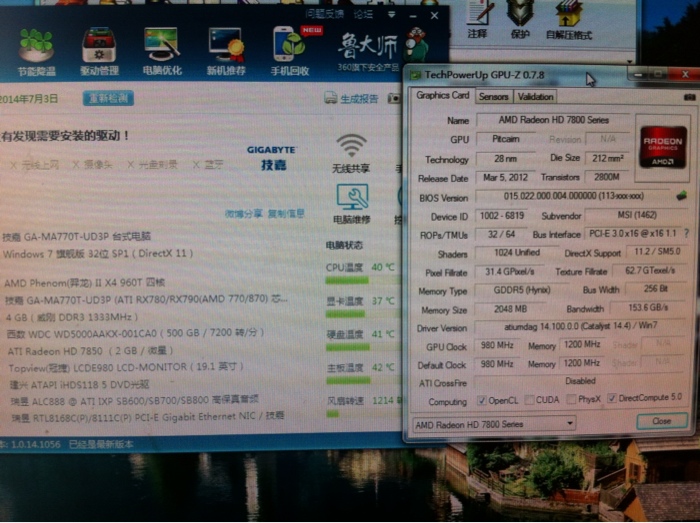Click the GPU-Z title bar app icon

point(415,75)
